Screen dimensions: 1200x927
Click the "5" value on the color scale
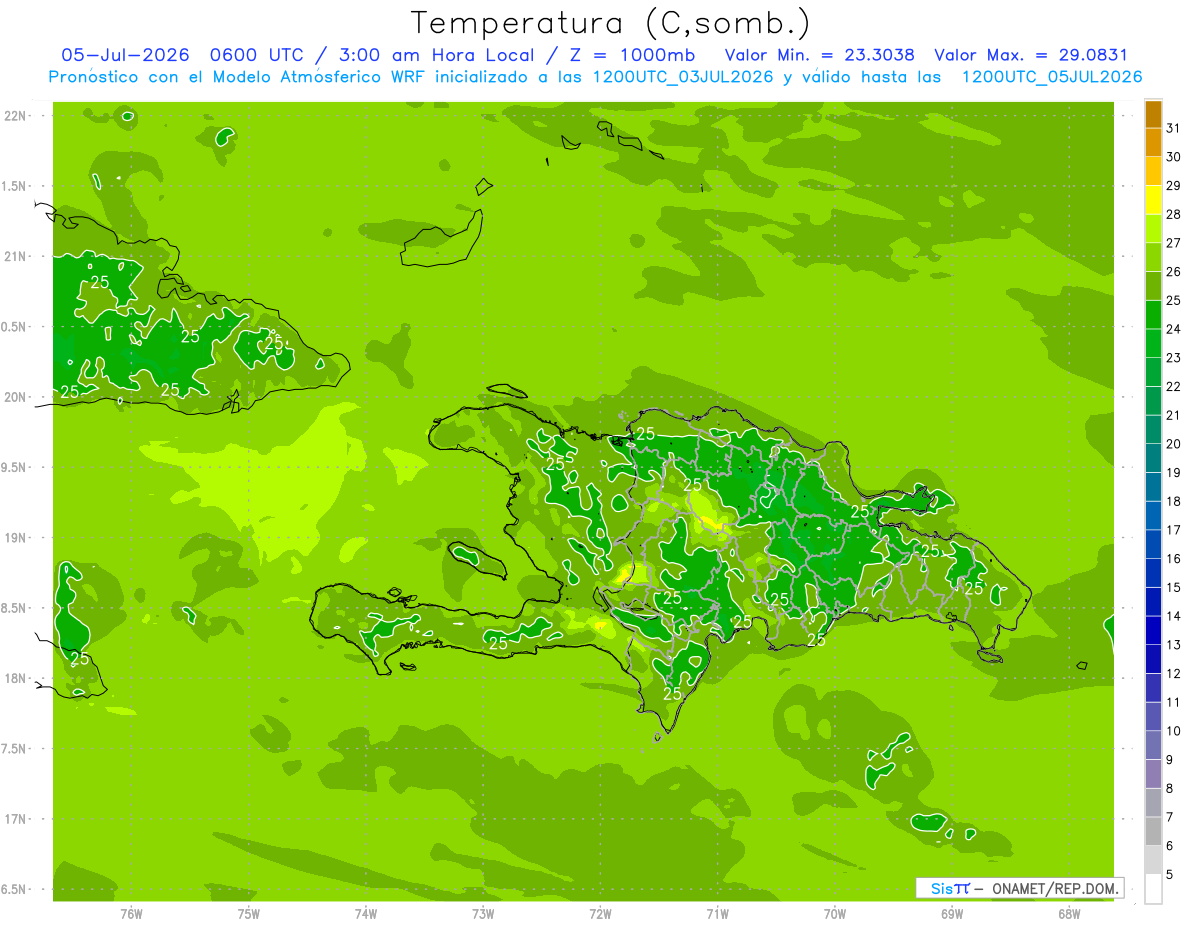click(x=1170, y=874)
